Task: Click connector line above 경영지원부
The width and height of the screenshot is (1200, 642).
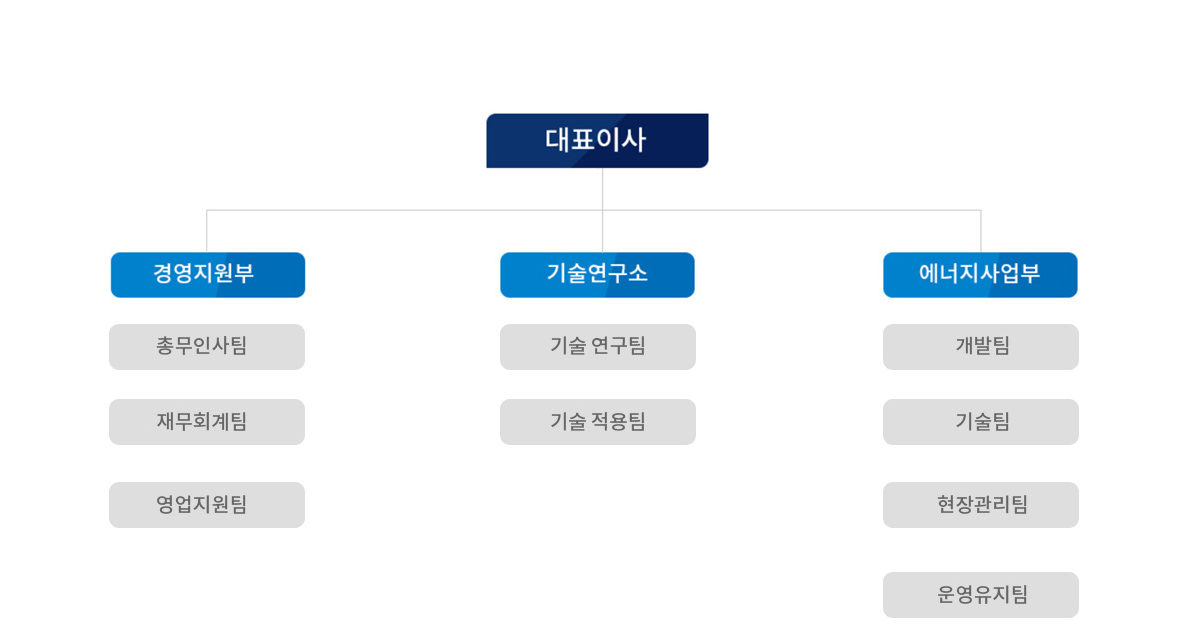Action: click(x=207, y=231)
